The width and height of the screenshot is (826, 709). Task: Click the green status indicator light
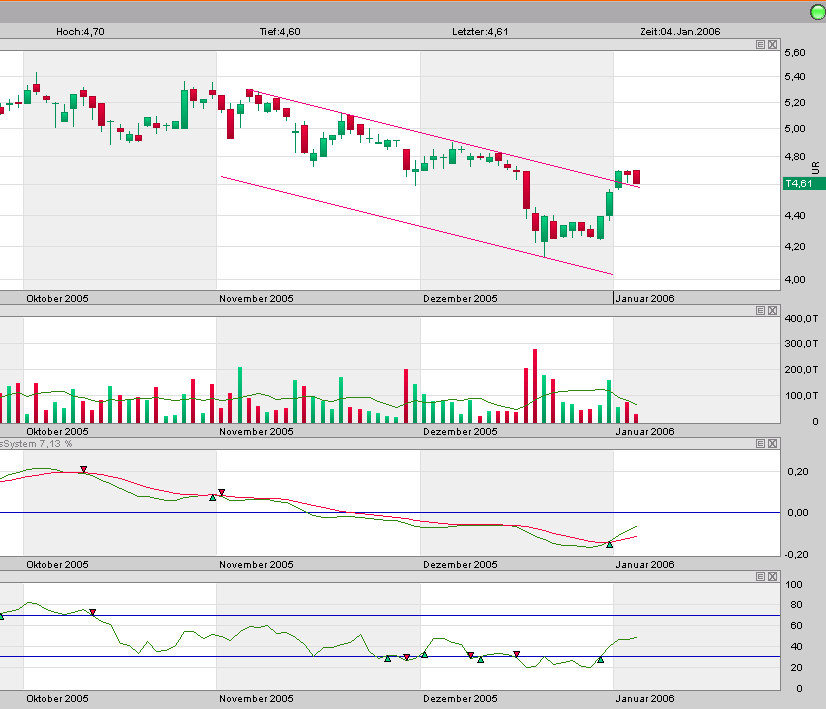point(818,13)
